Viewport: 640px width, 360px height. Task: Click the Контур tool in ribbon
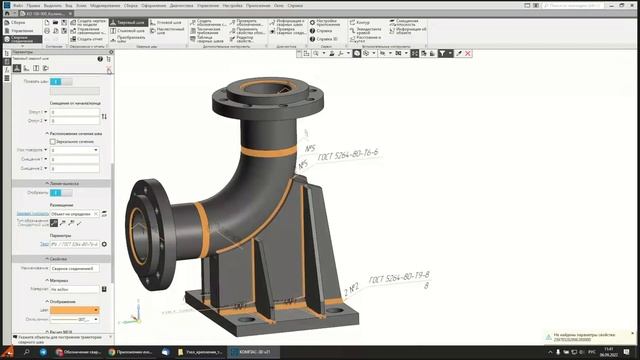click(x=360, y=22)
